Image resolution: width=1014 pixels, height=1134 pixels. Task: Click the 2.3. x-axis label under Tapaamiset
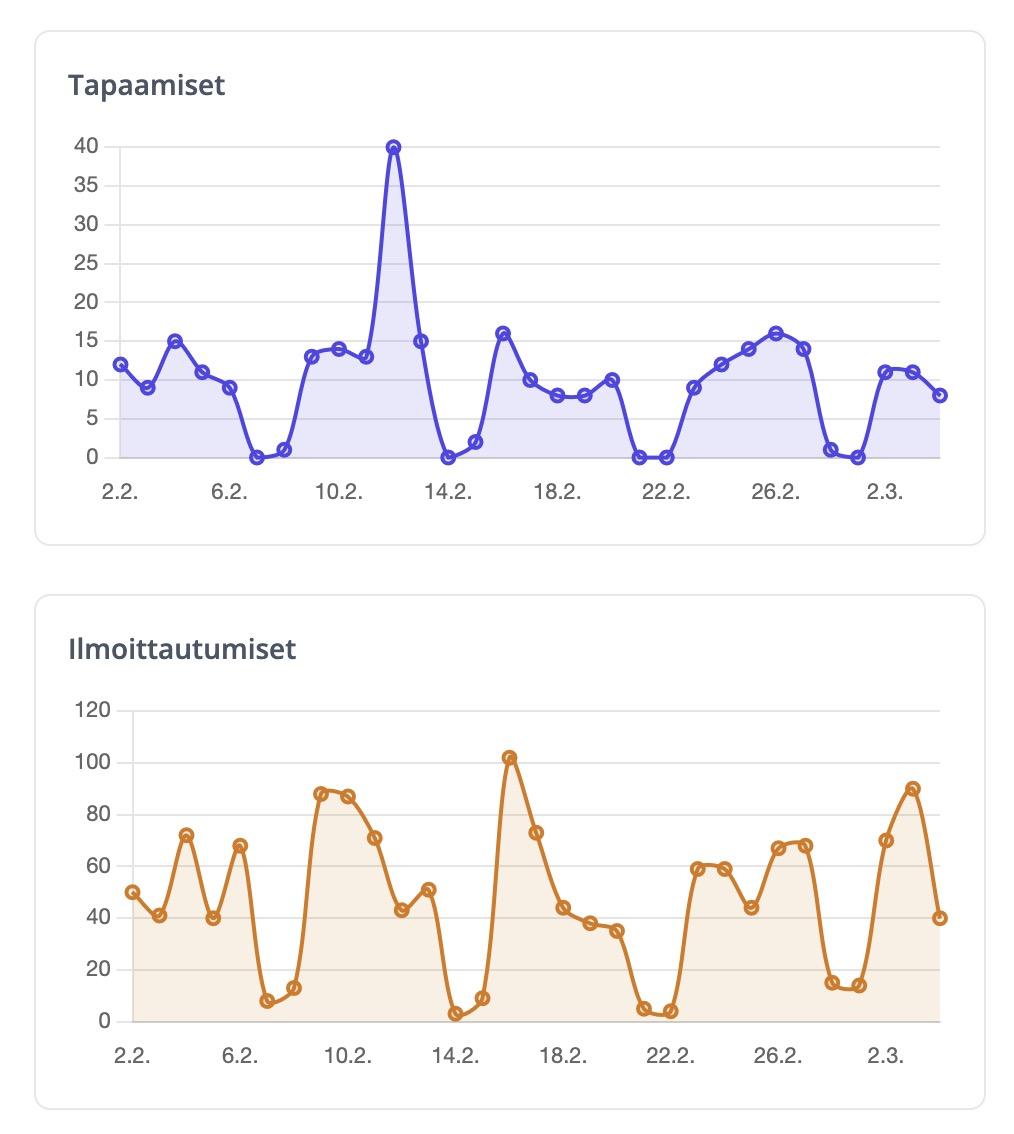click(x=884, y=492)
